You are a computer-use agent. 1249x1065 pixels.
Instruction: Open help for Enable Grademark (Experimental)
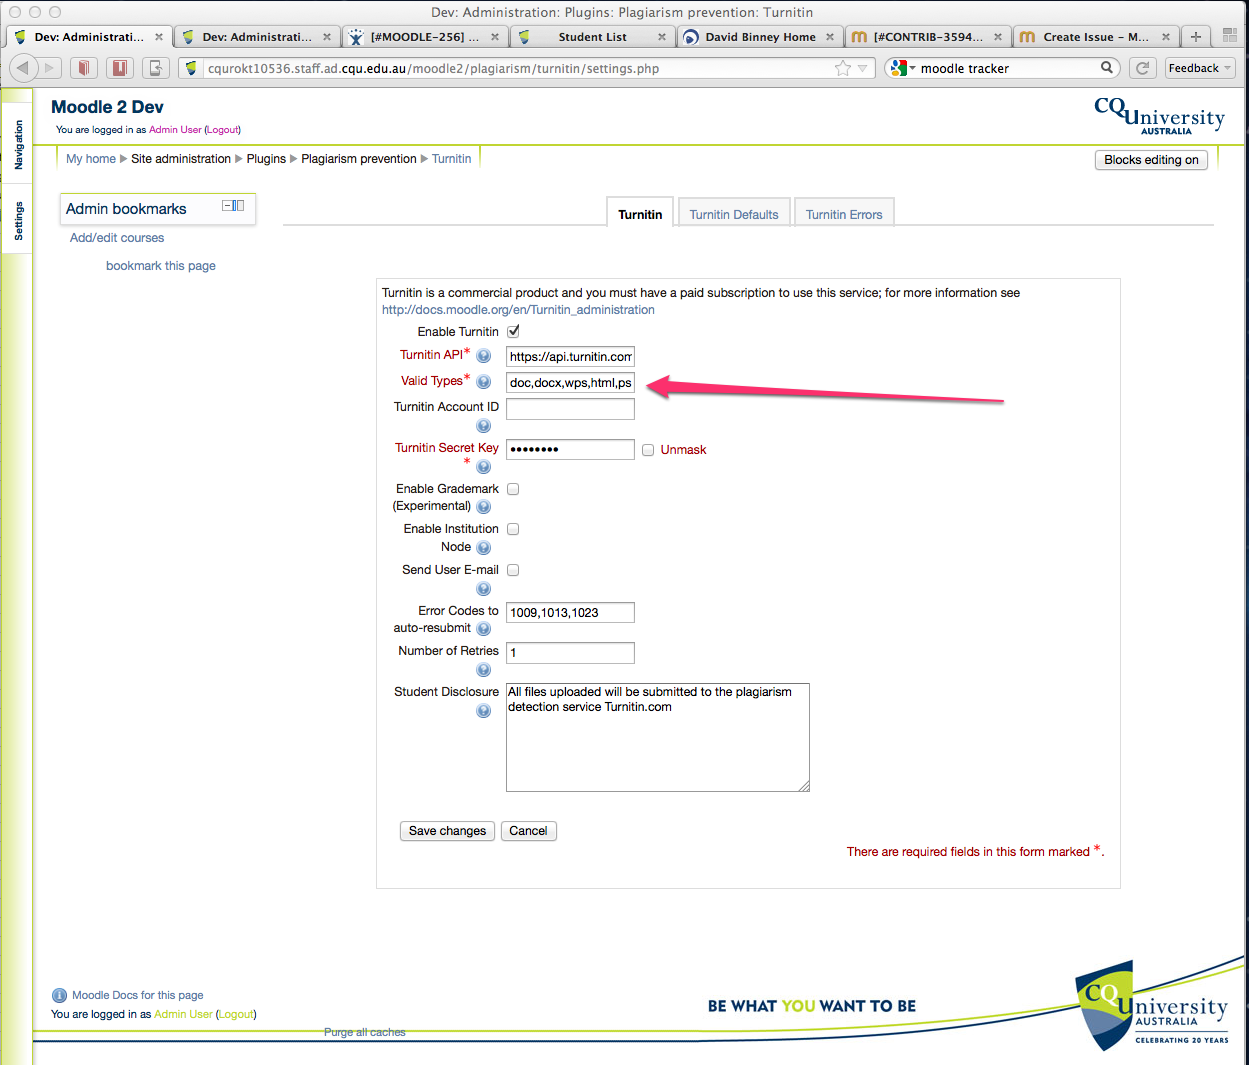[484, 507]
